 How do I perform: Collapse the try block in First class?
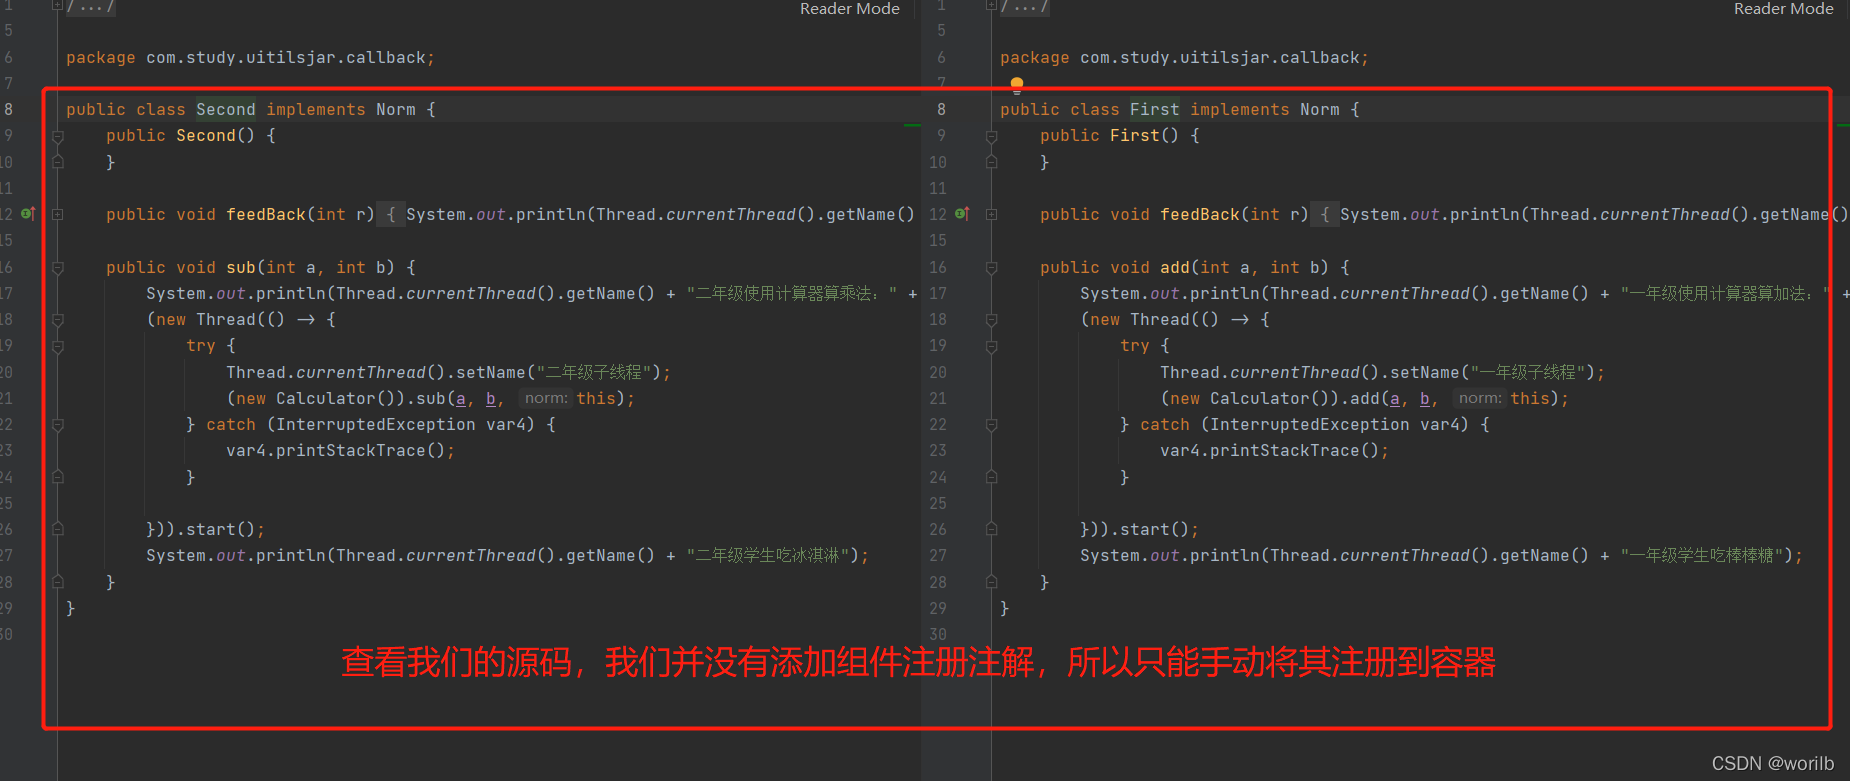click(992, 346)
